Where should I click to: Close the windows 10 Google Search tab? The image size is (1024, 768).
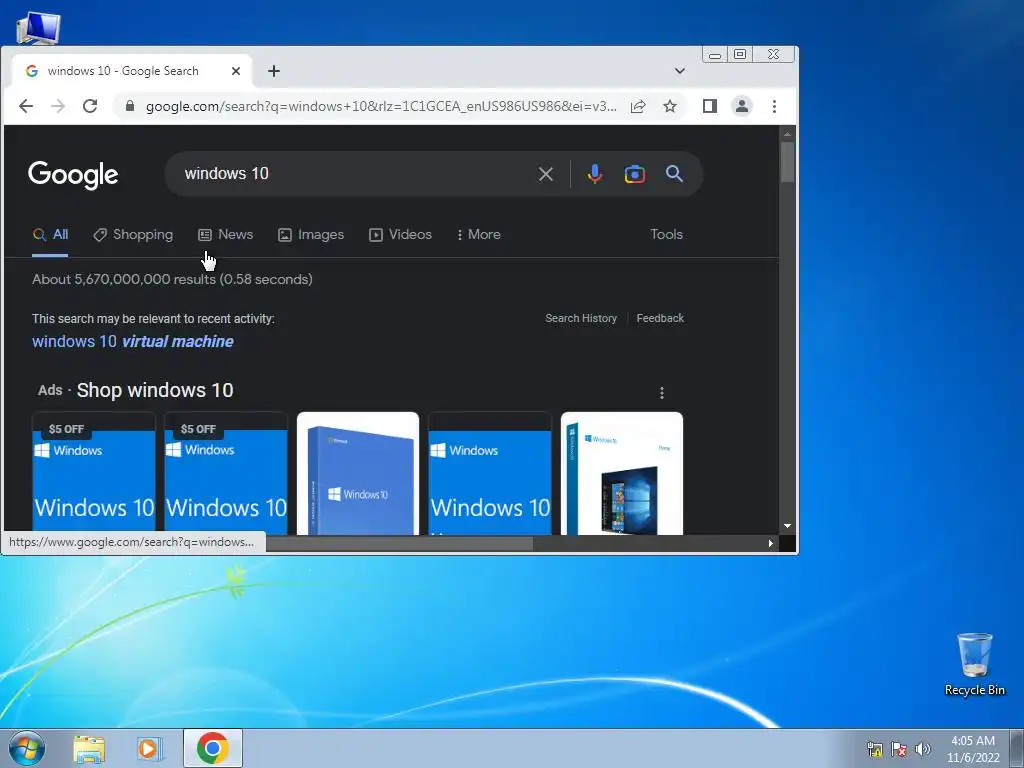(236, 71)
